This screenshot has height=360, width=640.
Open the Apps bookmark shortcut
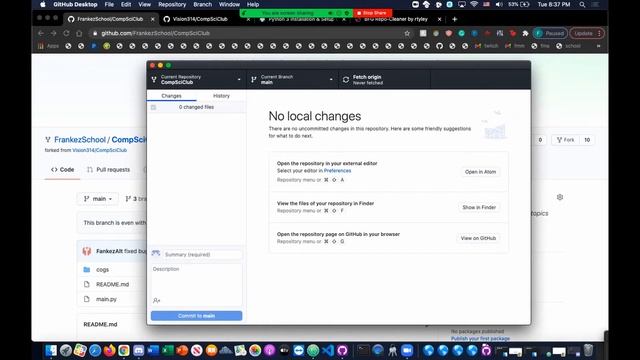[x=49, y=46]
